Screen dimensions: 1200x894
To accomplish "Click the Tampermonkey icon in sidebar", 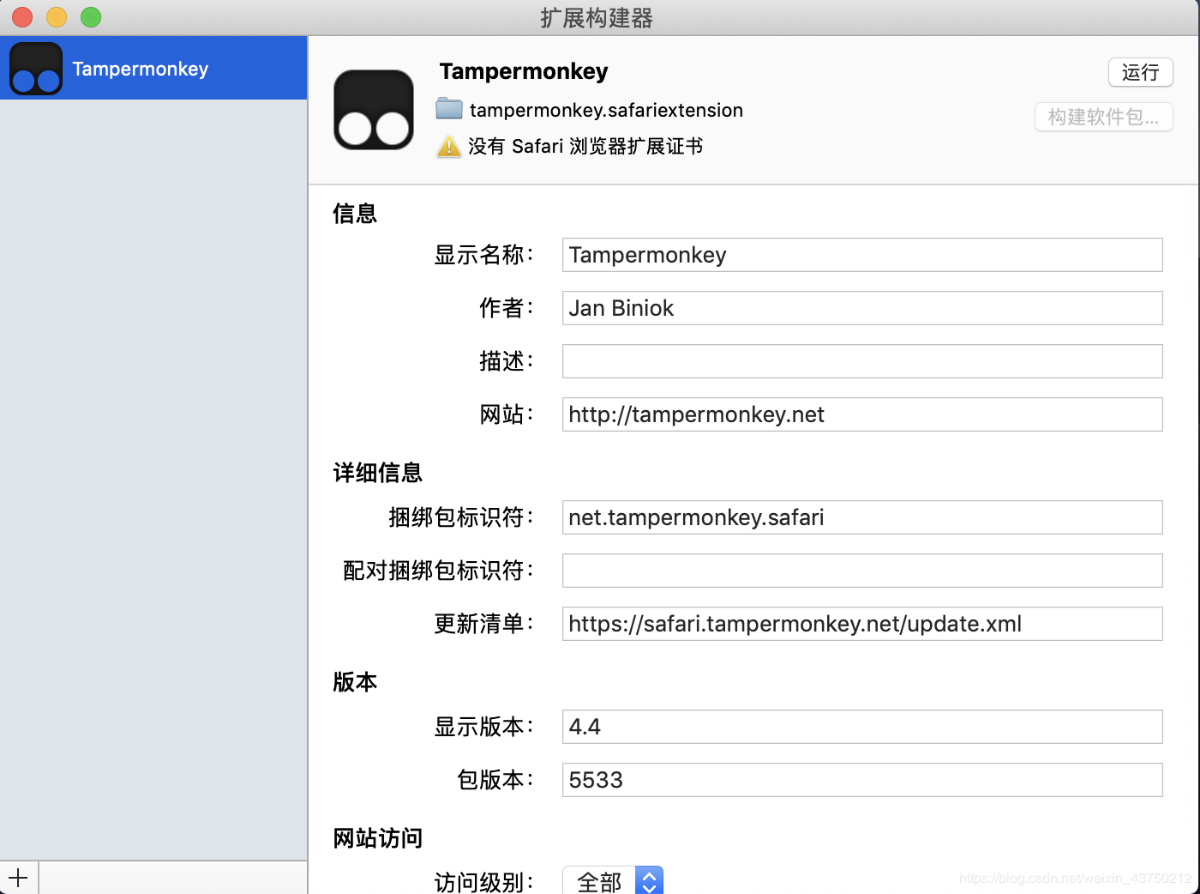I will (x=36, y=69).
